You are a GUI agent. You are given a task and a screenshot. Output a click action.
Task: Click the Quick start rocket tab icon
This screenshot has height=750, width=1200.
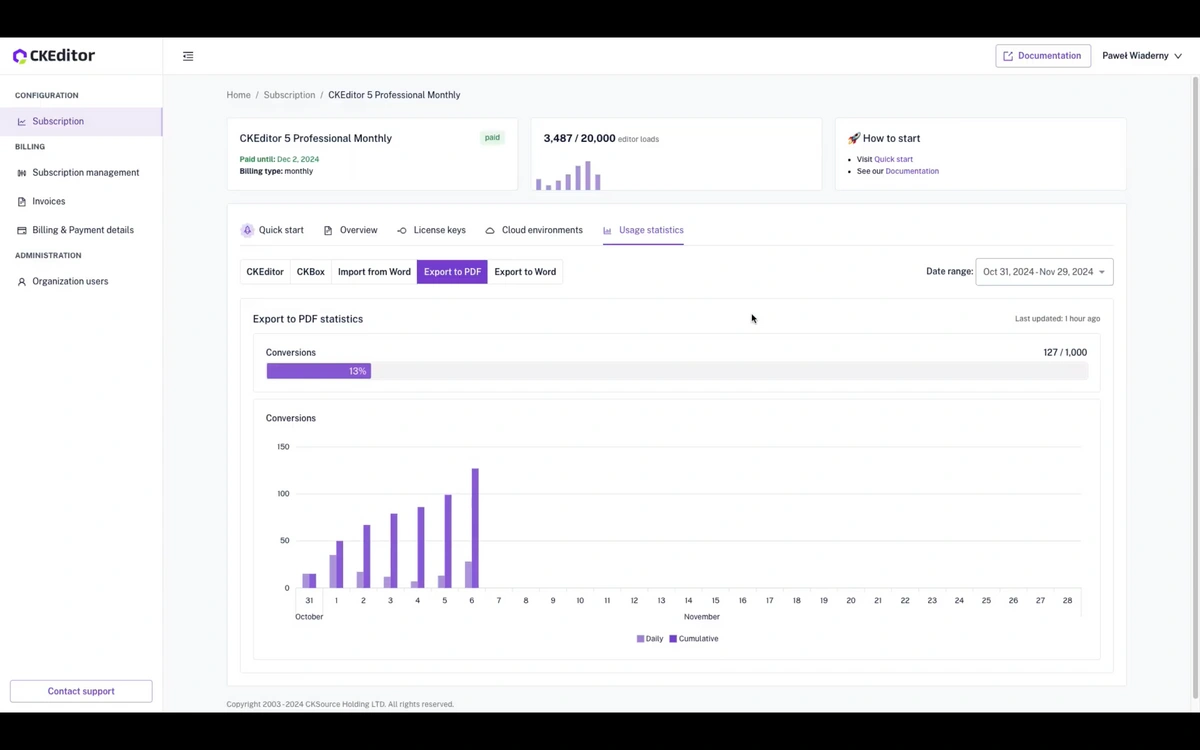point(247,230)
